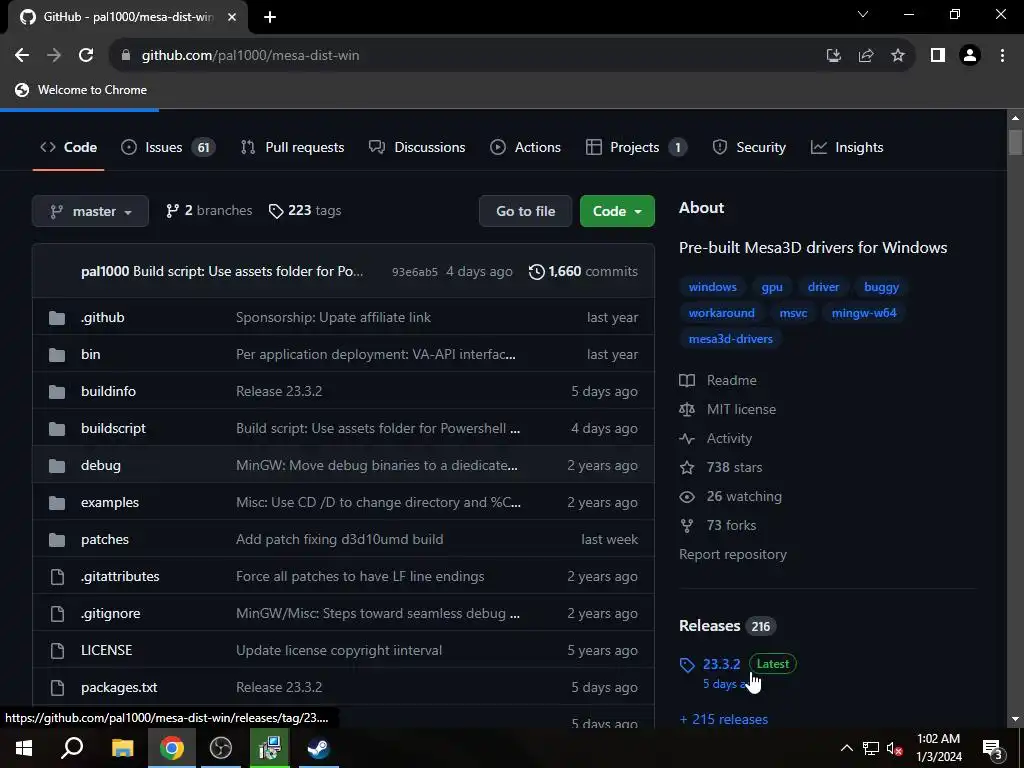
Task: Open the Readme link in About
Action: (718, 380)
